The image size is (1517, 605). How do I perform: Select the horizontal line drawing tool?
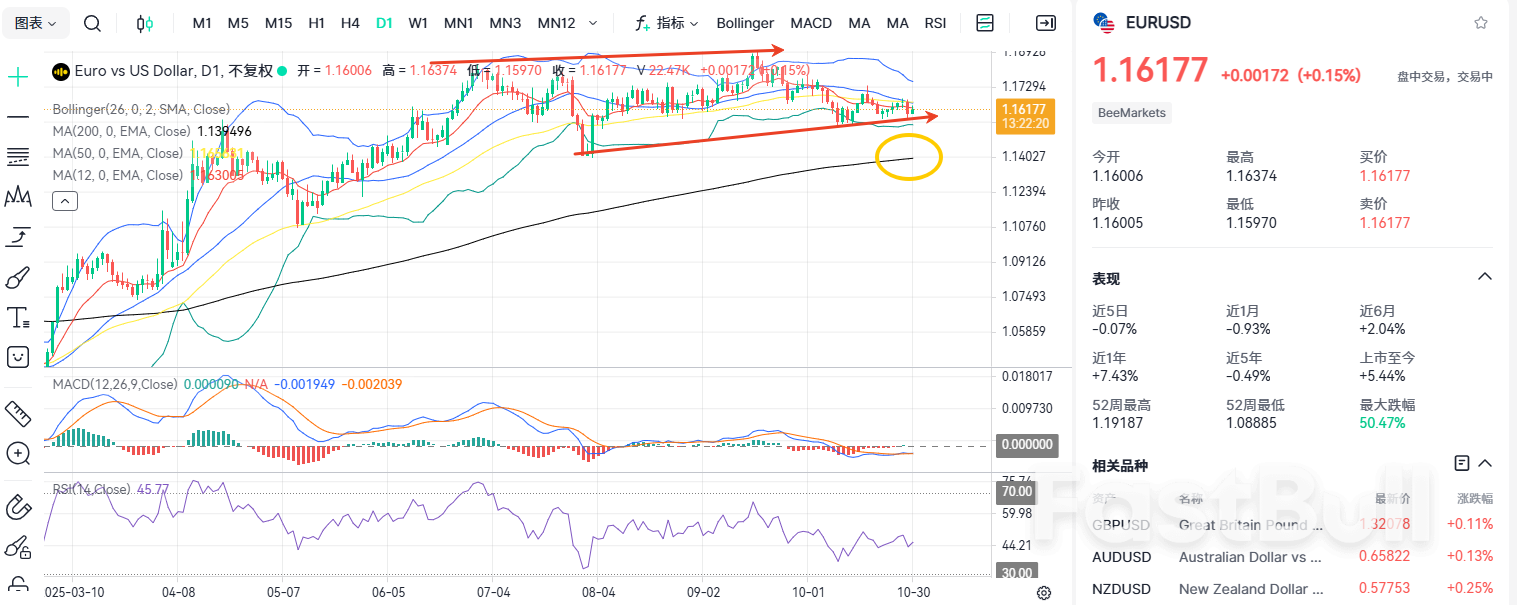tap(17, 116)
